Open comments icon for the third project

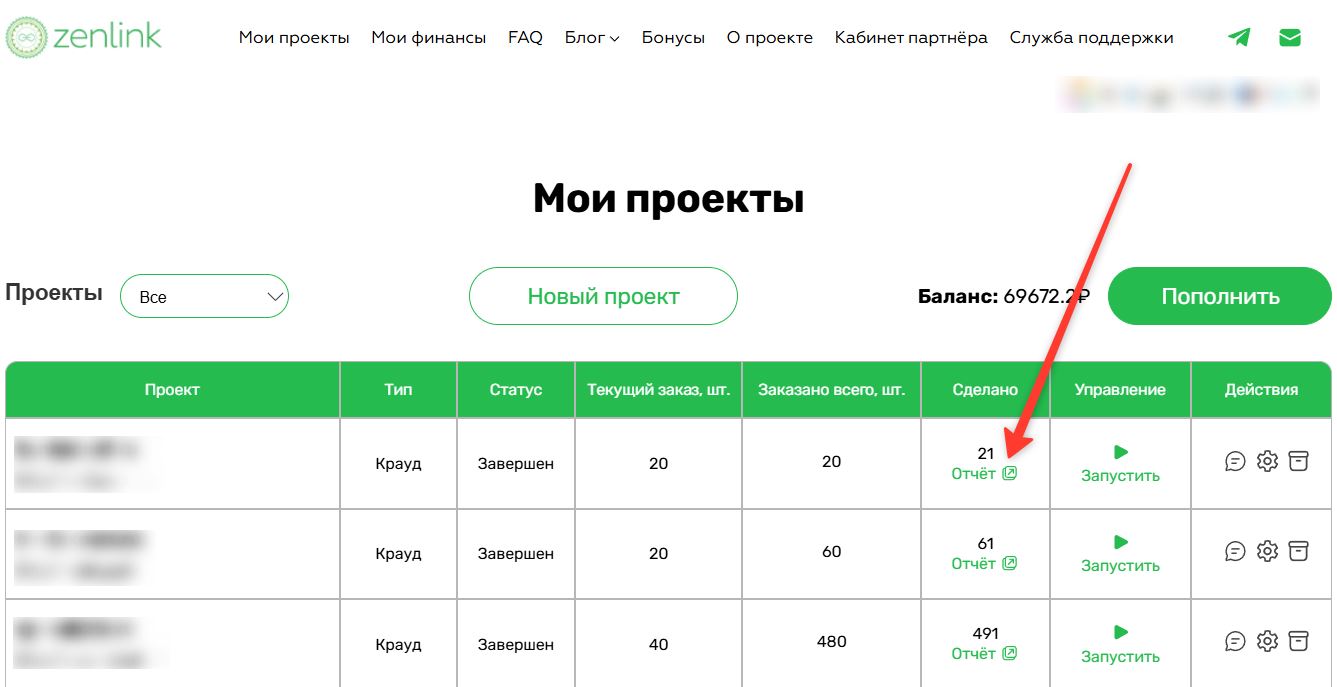point(1235,641)
